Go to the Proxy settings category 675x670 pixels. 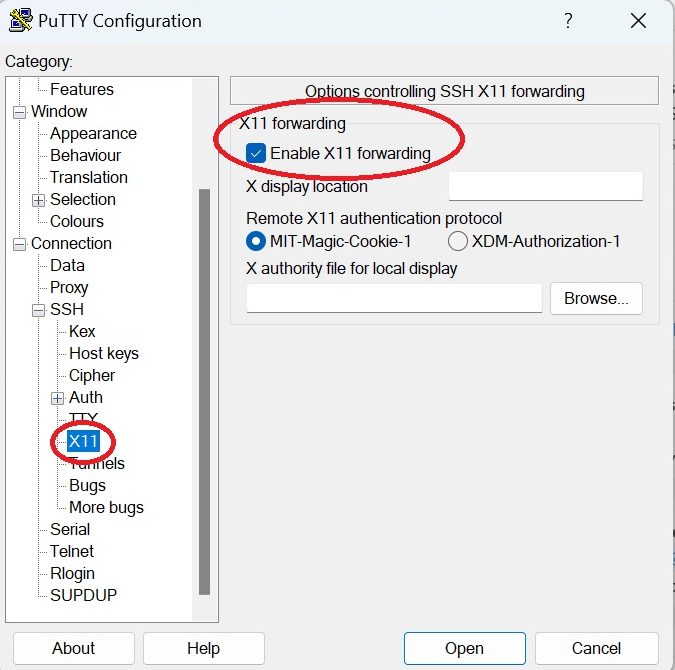click(69, 288)
